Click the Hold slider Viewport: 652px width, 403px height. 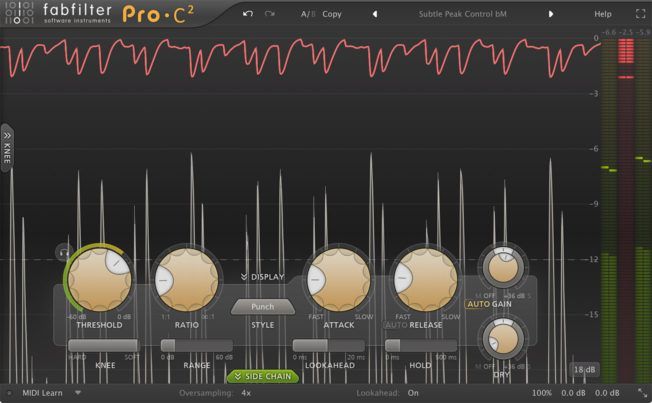421,346
